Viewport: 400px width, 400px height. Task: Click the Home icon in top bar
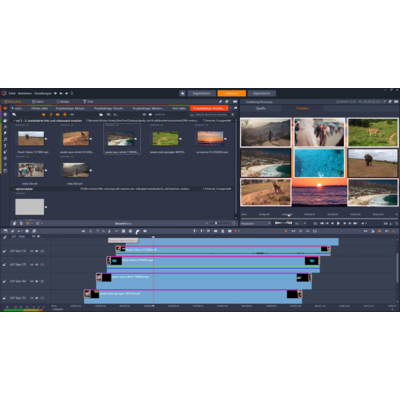pos(182,93)
